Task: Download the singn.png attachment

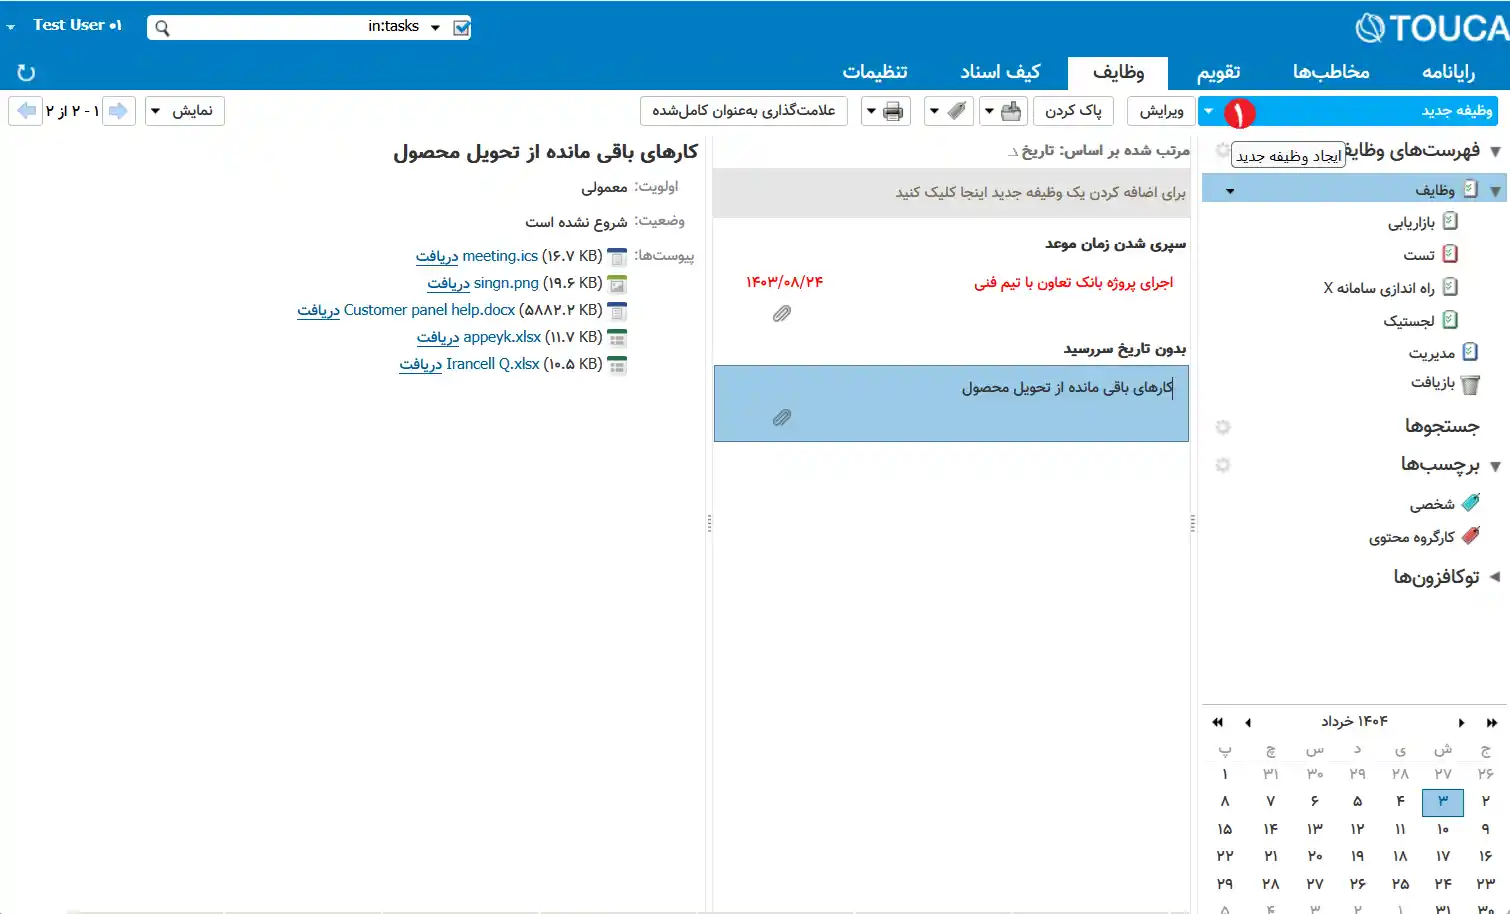Action: pyautogui.click(x=448, y=284)
